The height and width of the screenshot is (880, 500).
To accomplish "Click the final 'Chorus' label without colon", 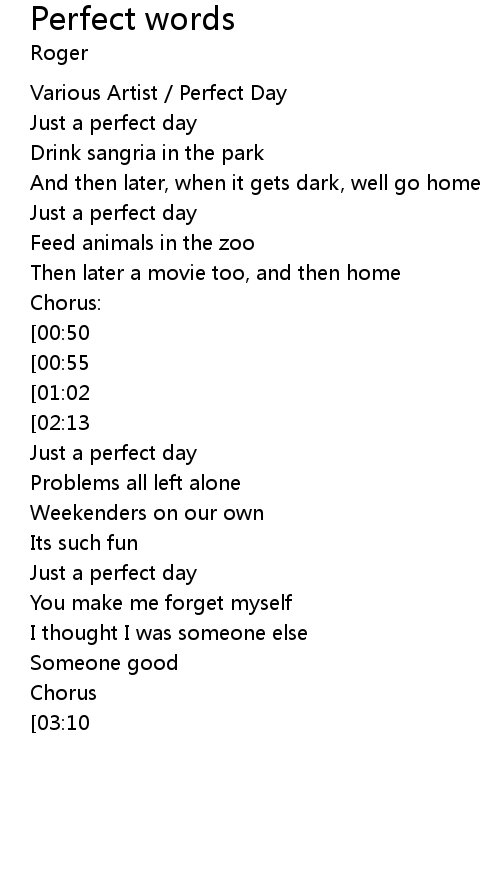I will click(63, 693).
